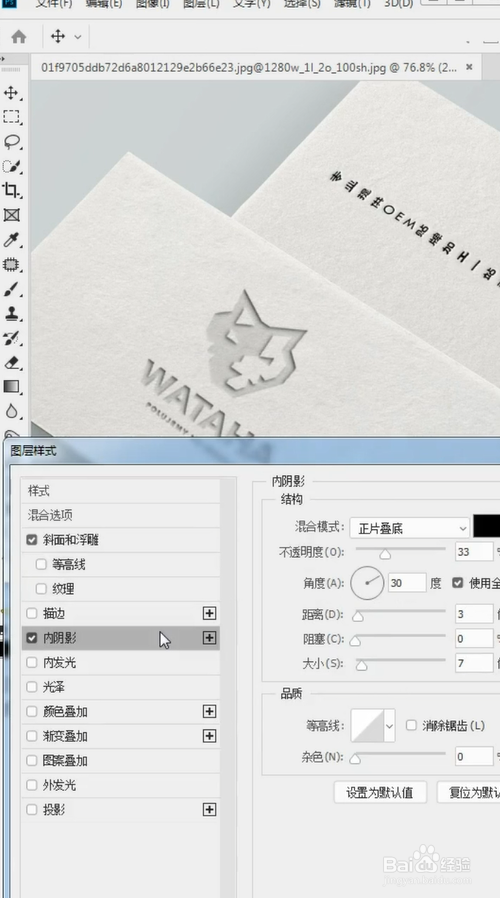This screenshot has height=898, width=500.
Task: Open the 文字 menu
Action: pos(251,3)
